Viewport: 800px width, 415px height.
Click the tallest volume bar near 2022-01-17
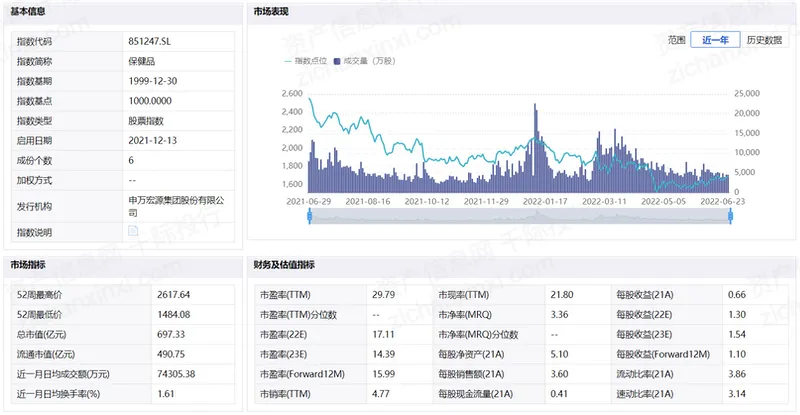[x=535, y=148]
